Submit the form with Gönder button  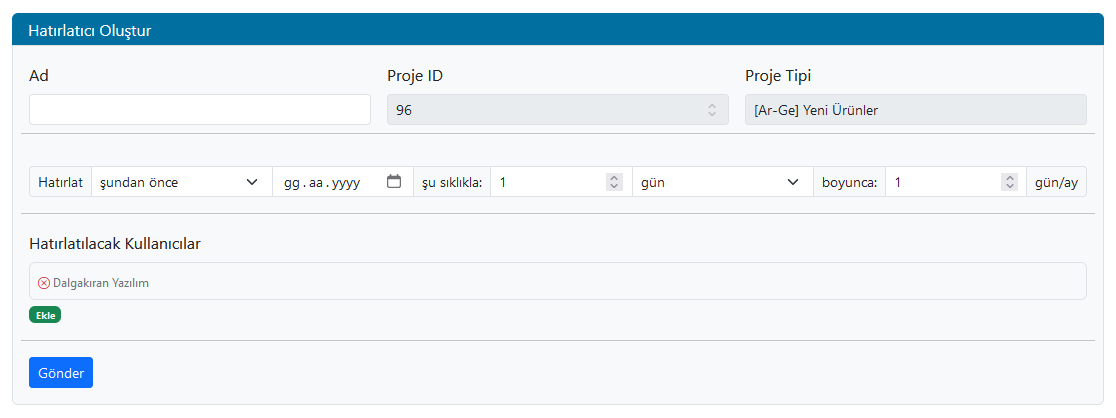point(61,372)
